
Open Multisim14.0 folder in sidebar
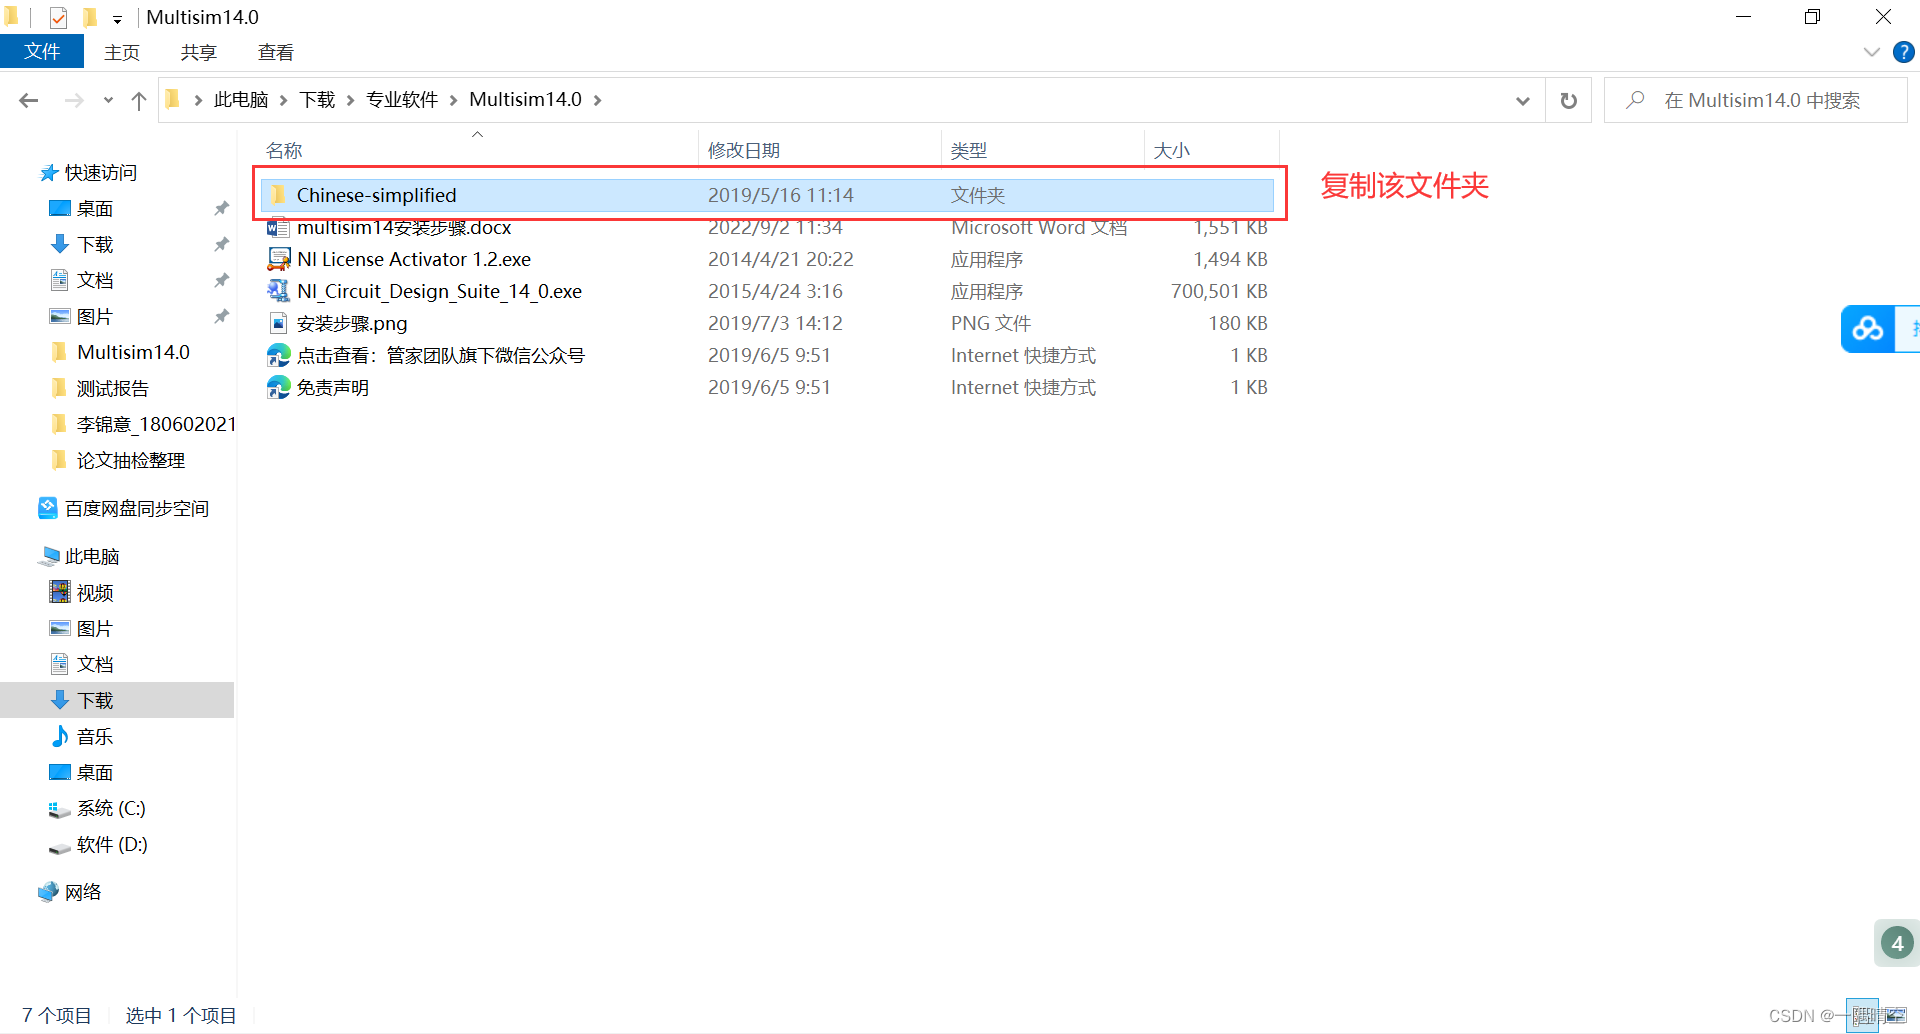pos(133,353)
